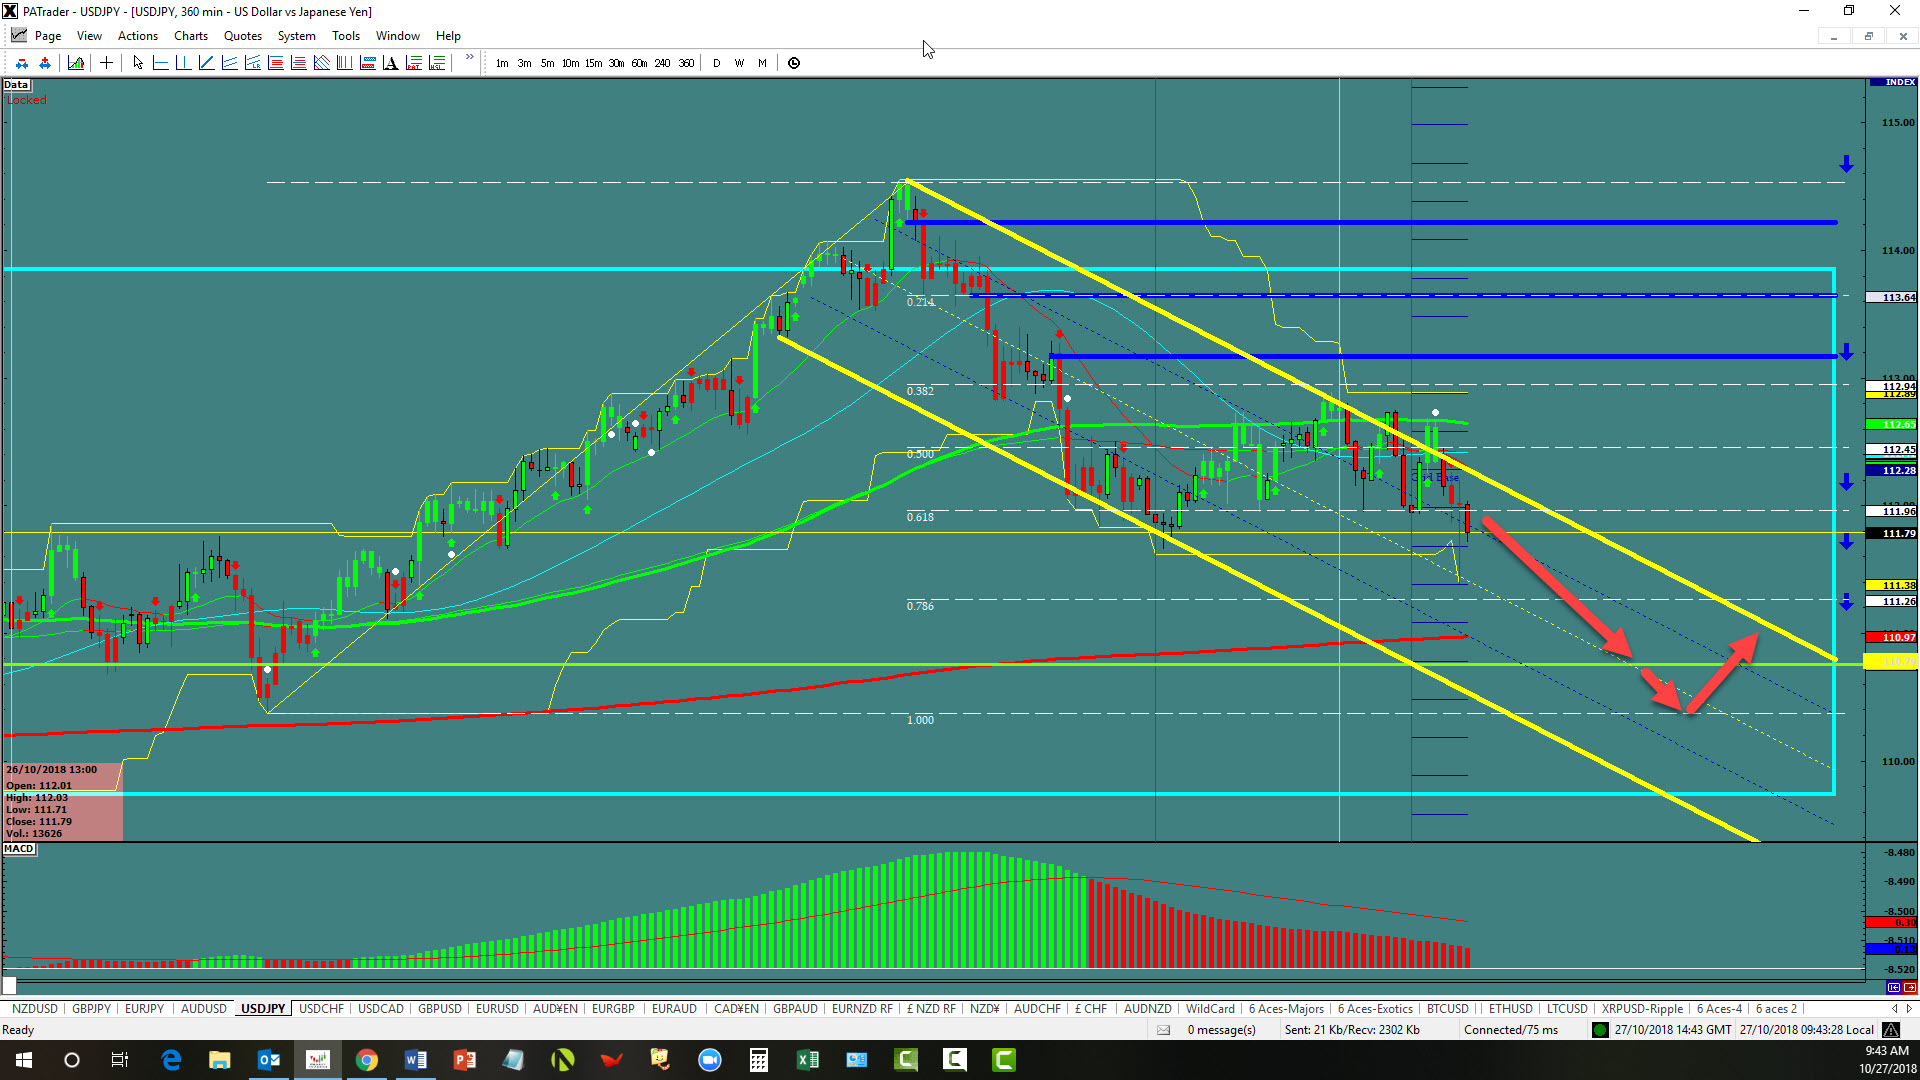Select the crosshair cursor tool
The image size is (1920, 1080).
point(106,63)
